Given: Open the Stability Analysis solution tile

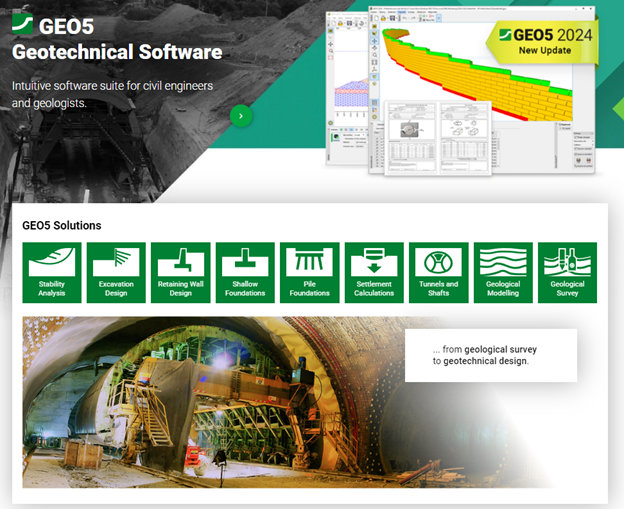Looking at the screenshot, I should [x=52, y=273].
